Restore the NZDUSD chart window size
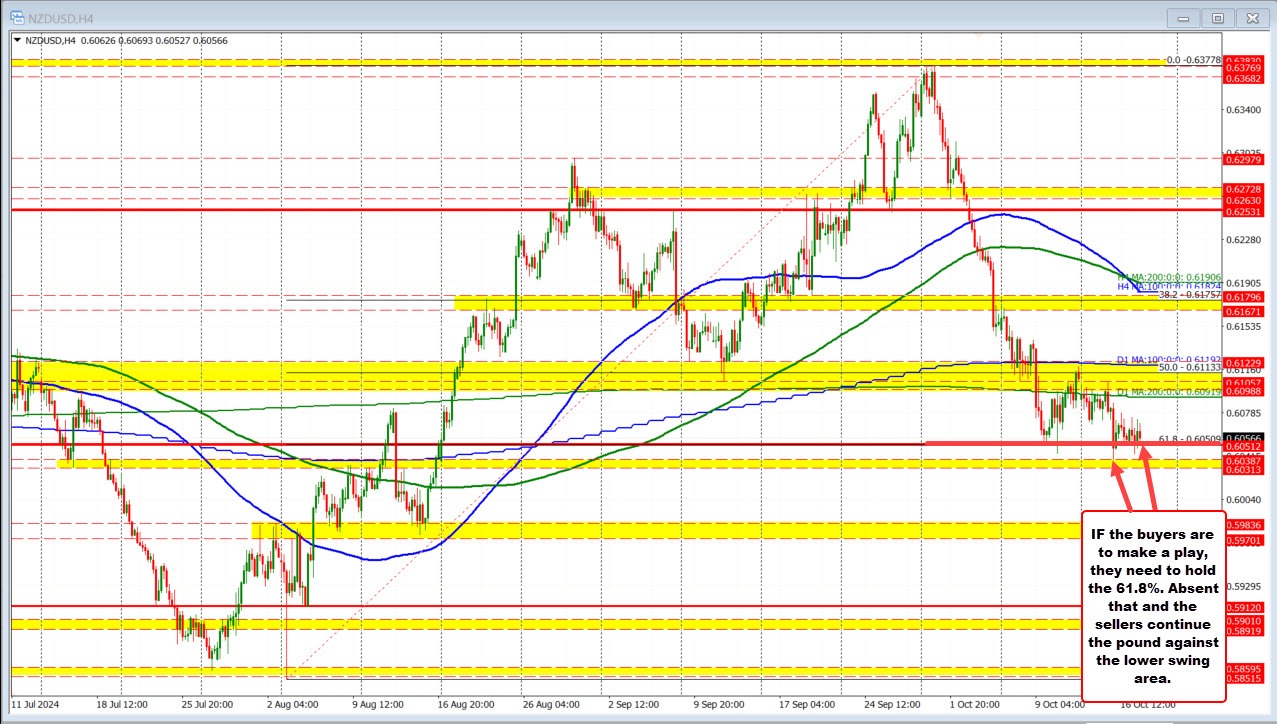 point(1217,17)
